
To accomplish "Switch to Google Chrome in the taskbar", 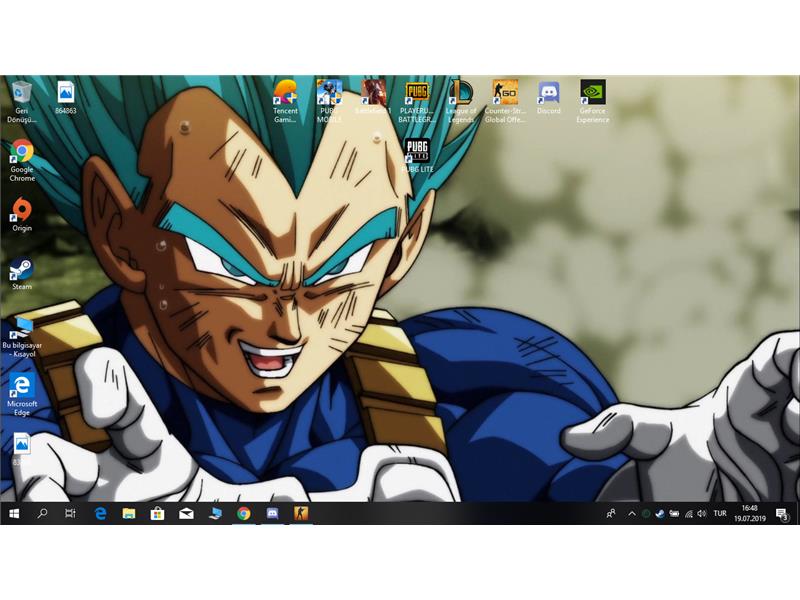I will coord(244,514).
